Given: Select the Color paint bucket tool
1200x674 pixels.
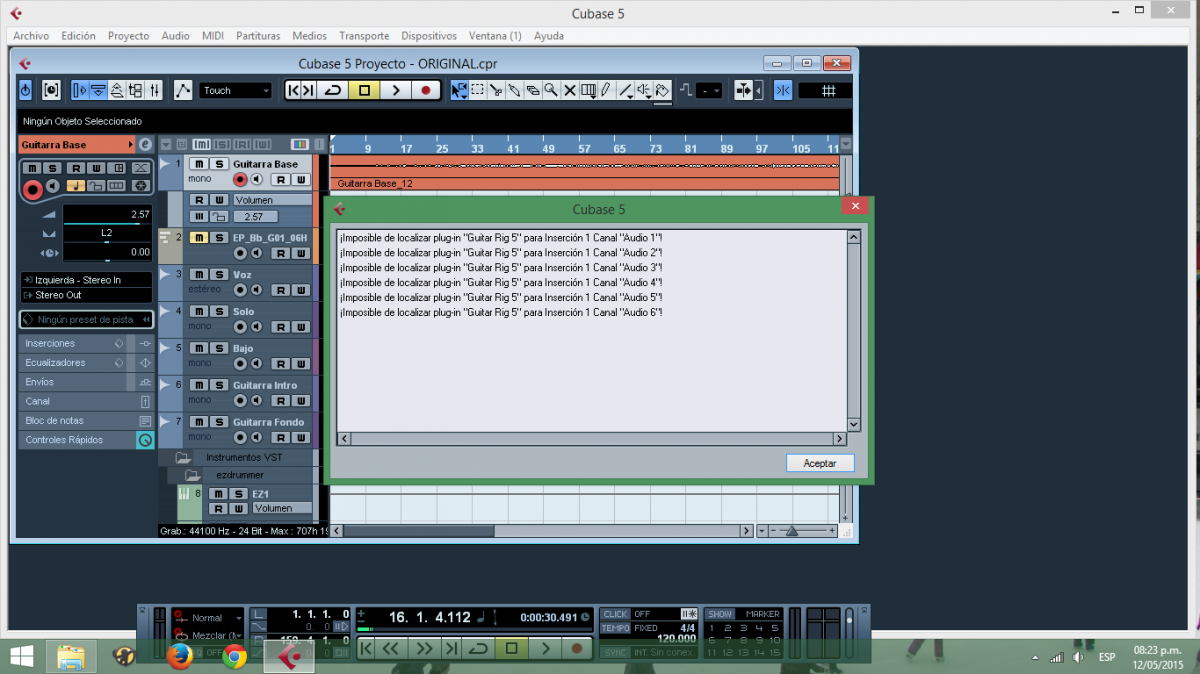Looking at the screenshot, I should tap(661, 90).
